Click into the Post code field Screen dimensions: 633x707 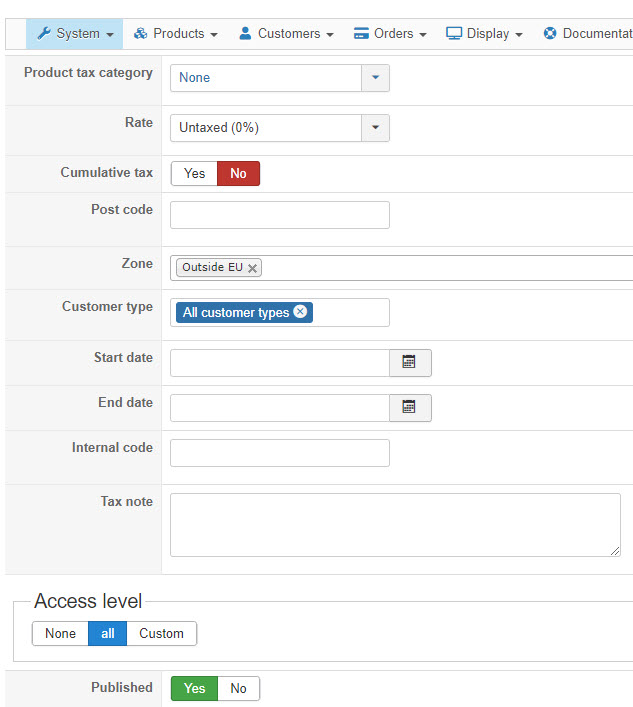279,215
